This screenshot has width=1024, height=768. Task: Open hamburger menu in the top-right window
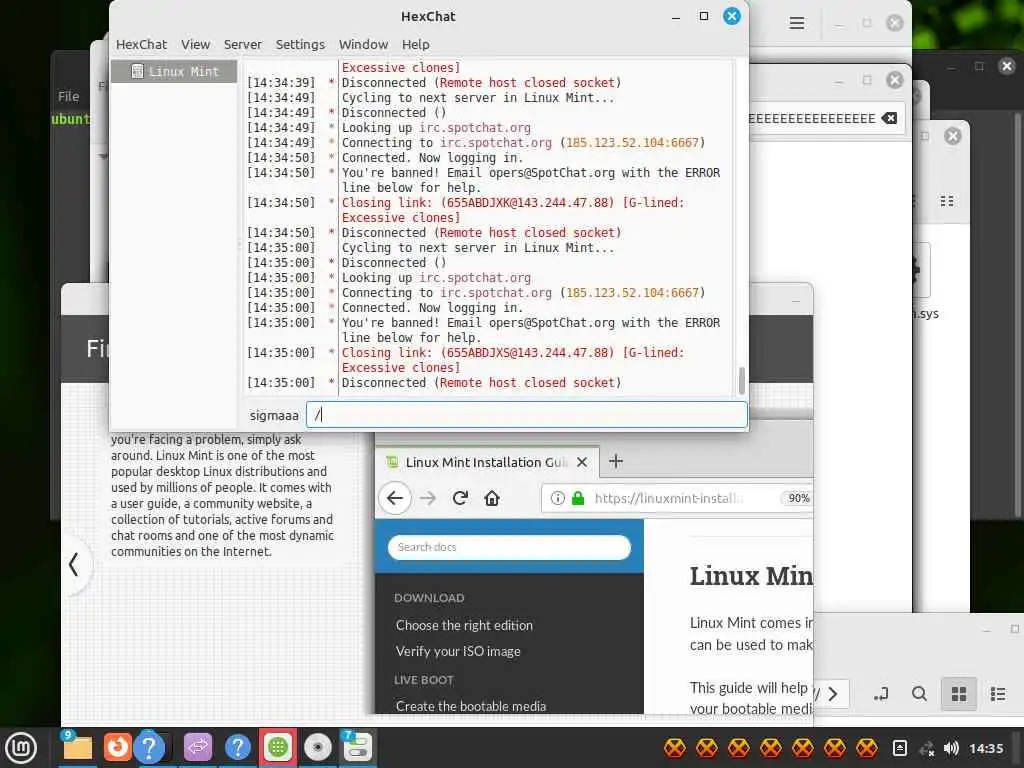tap(796, 24)
